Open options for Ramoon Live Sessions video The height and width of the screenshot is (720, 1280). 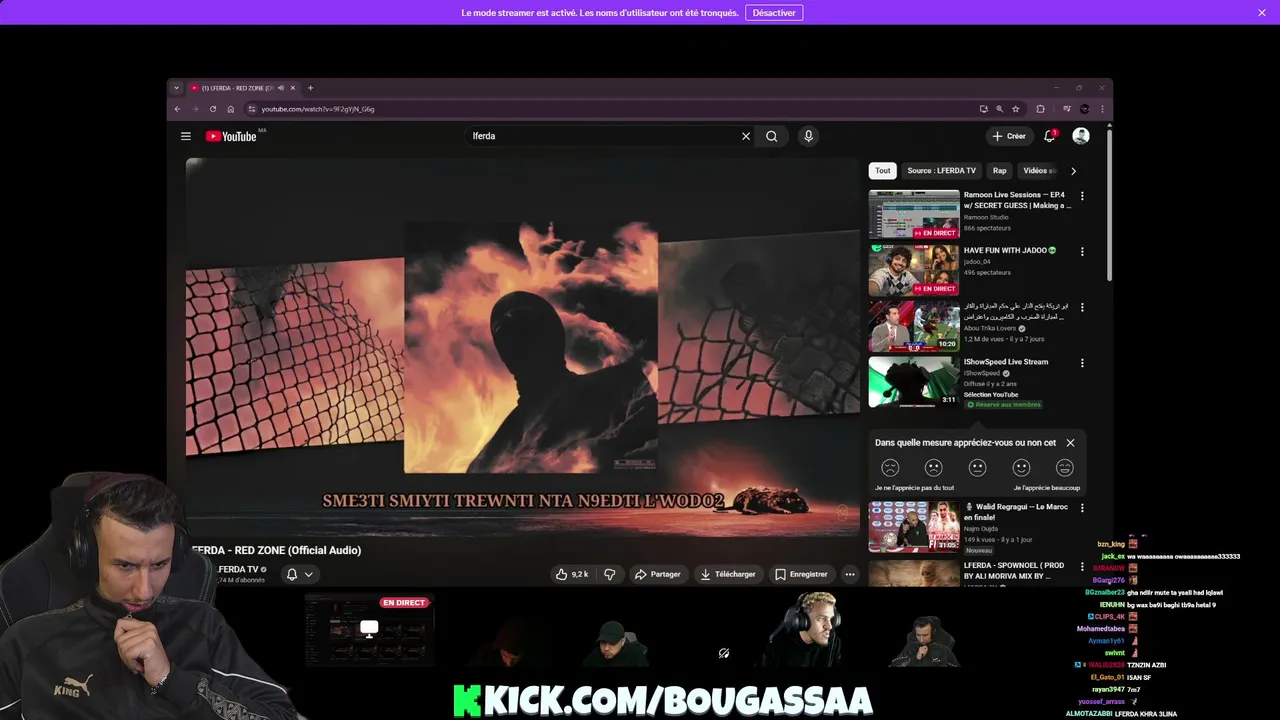coord(1082,196)
